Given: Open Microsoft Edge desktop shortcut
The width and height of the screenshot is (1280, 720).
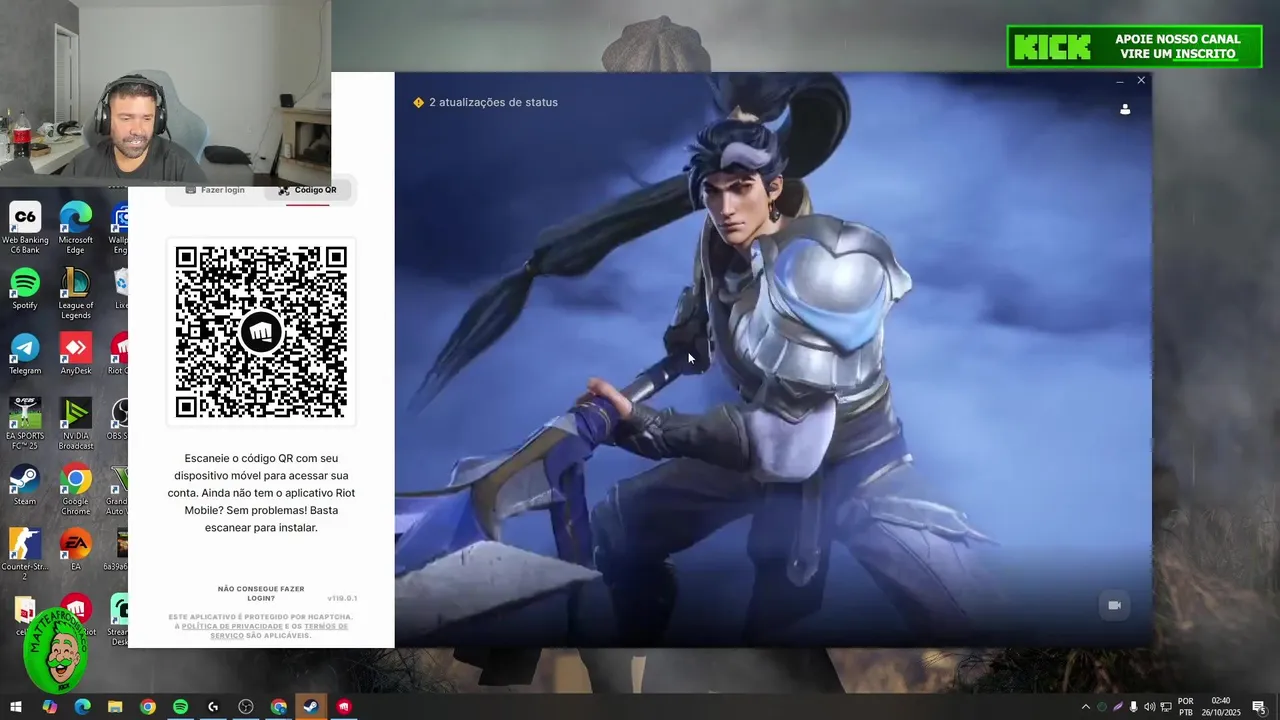Looking at the screenshot, I should (x=75, y=228).
